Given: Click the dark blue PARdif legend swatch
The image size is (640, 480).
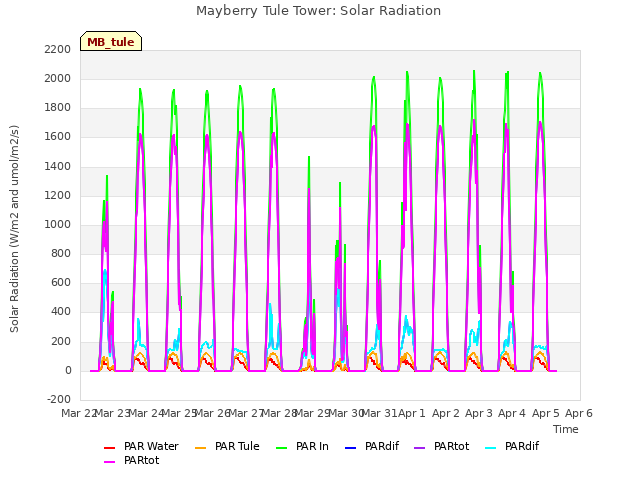Looking at the screenshot, I should [351, 448].
